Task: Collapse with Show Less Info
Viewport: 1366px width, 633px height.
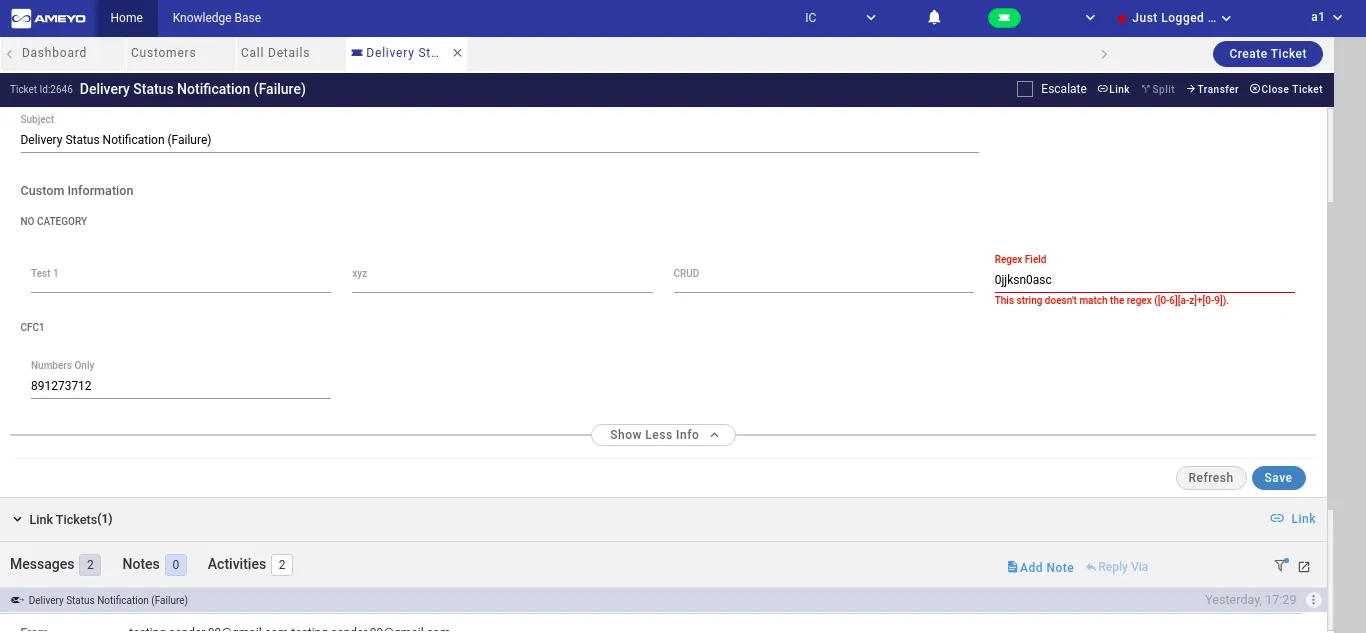Action: coord(664,435)
